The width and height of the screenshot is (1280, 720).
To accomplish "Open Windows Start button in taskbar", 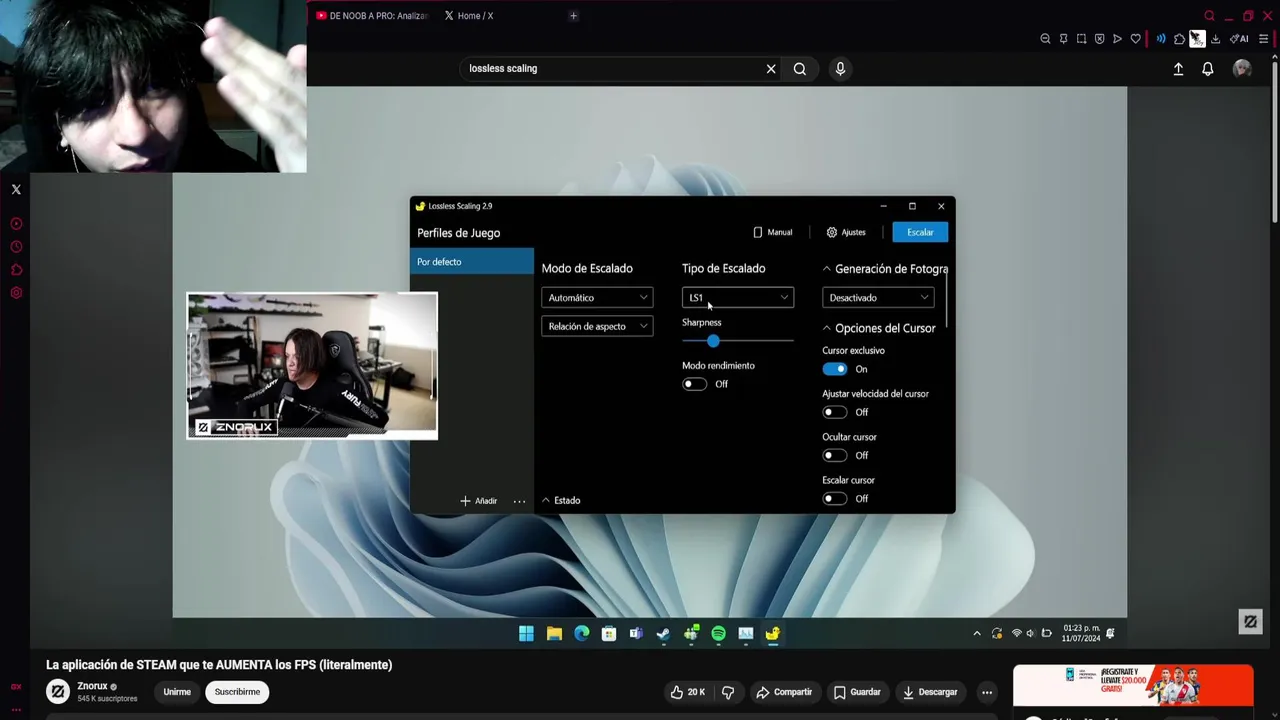I will [x=526, y=633].
